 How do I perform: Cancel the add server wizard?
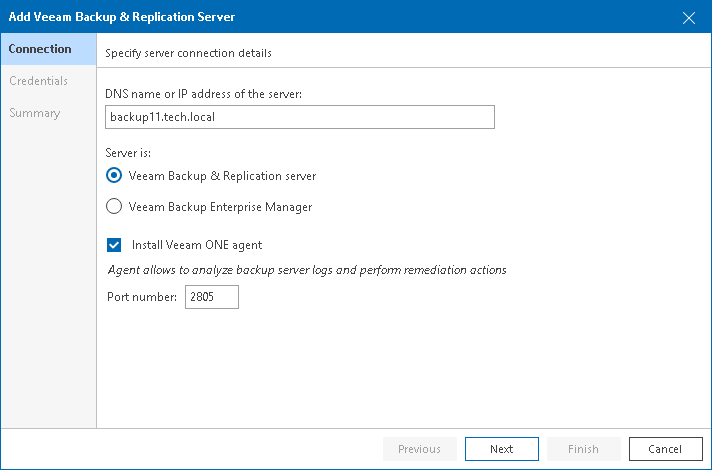pos(665,449)
